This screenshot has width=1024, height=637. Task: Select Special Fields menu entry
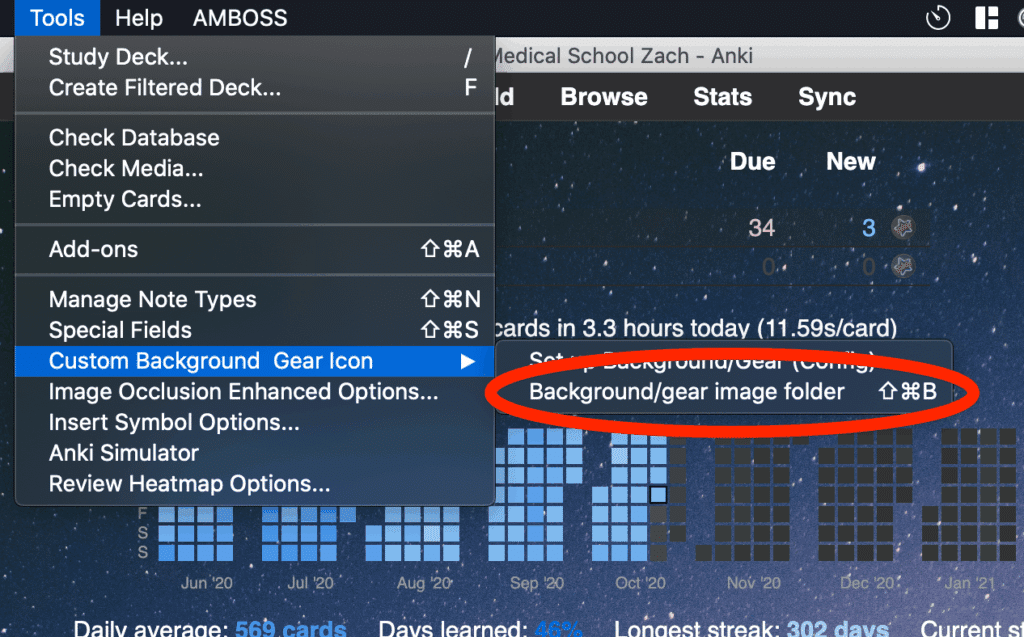(255, 330)
